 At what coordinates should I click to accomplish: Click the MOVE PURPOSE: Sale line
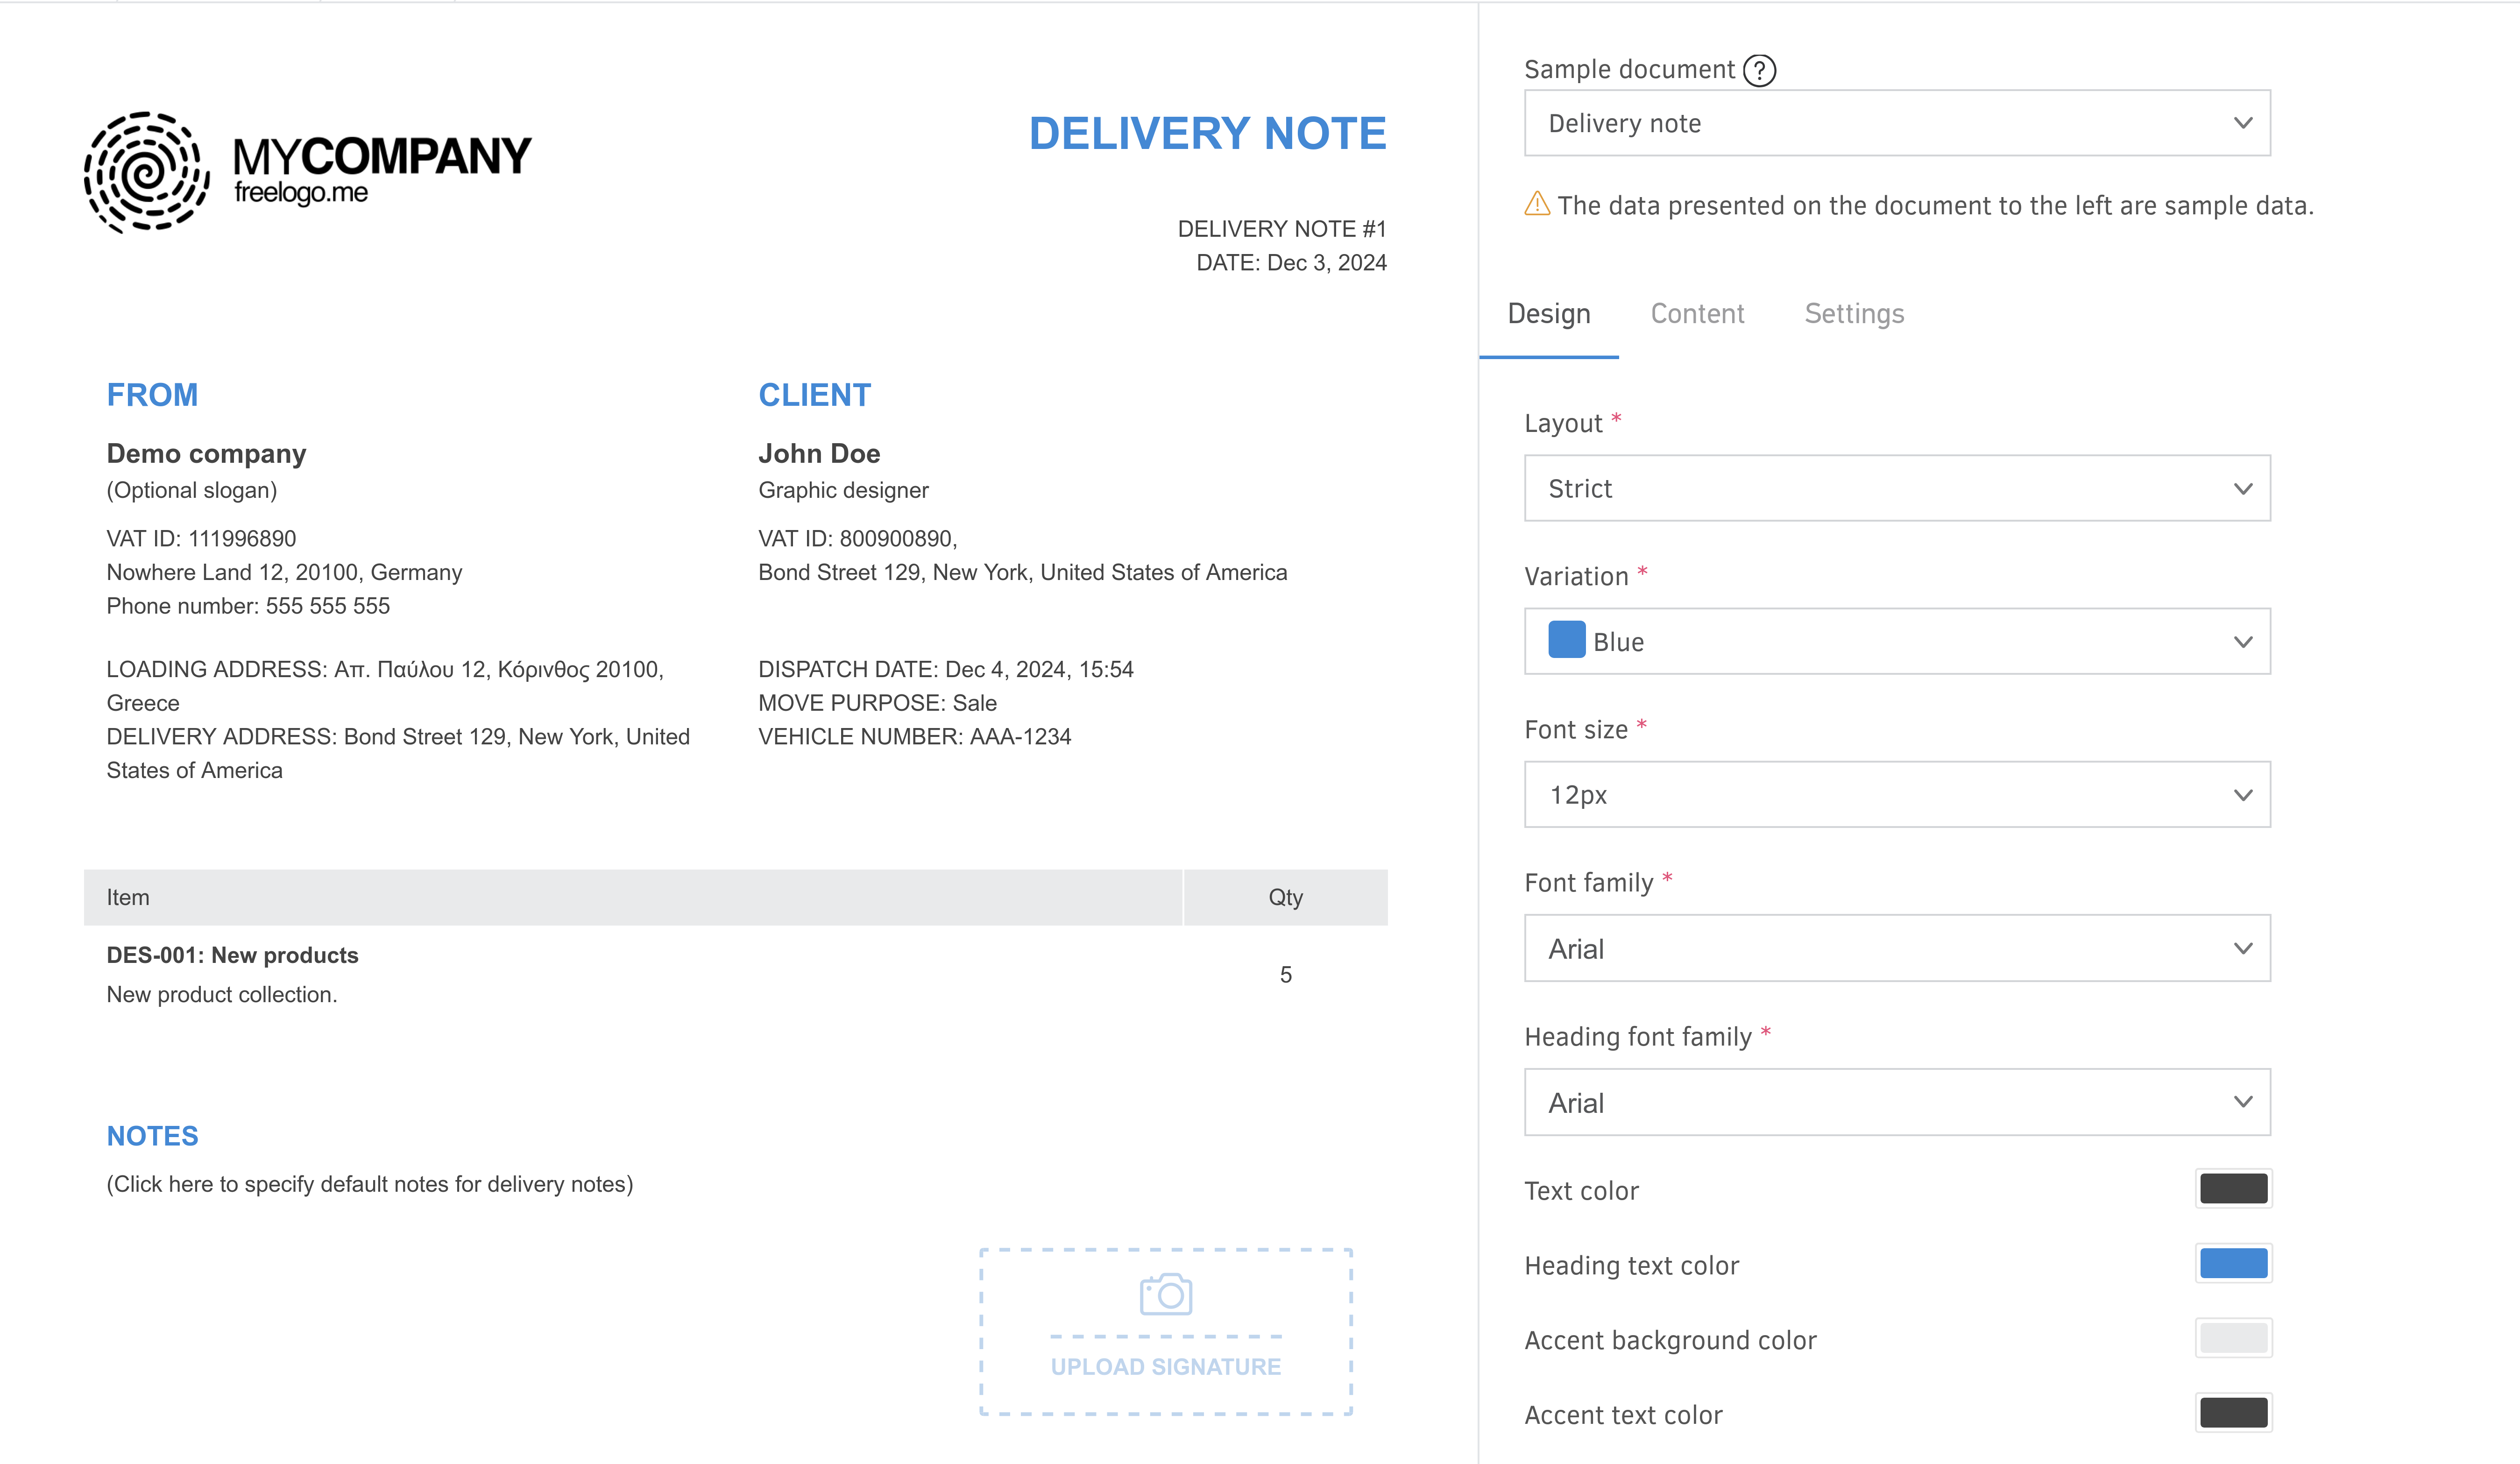point(877,703)
